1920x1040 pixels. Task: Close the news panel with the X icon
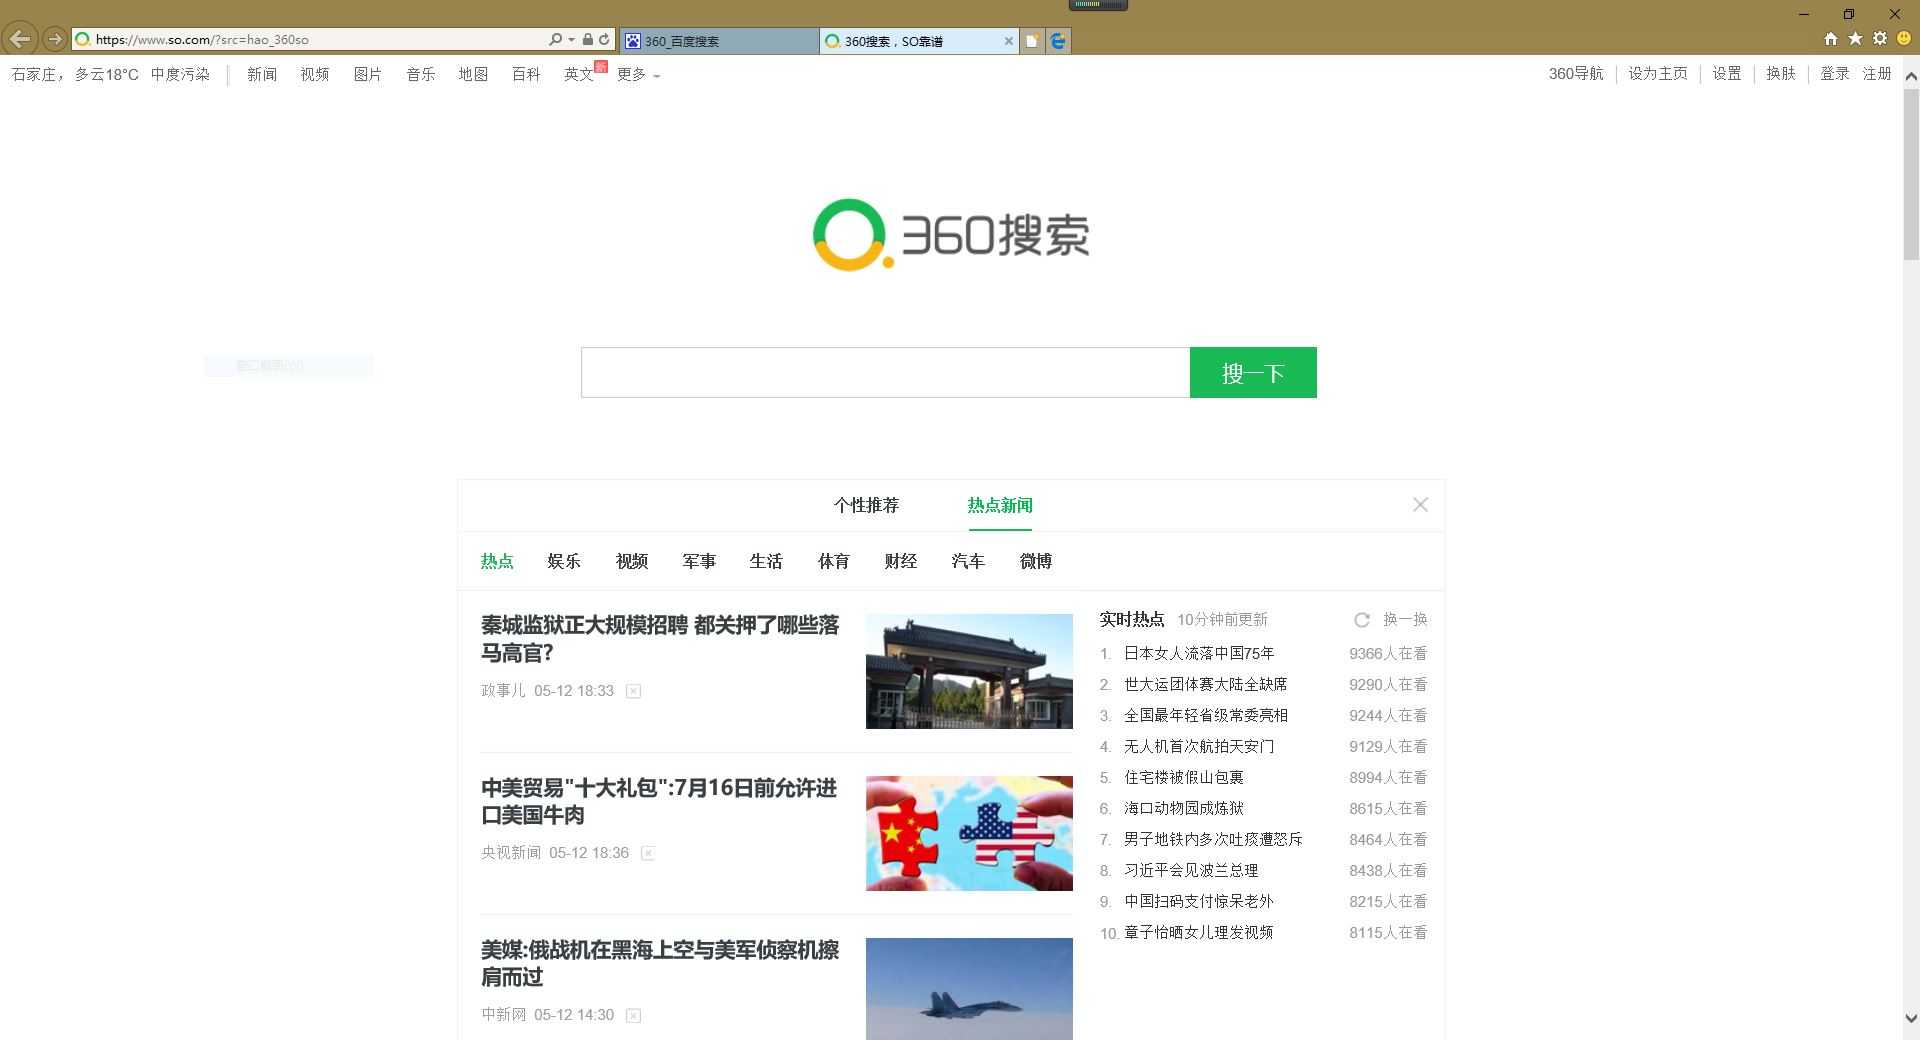[x=1420, y=505]
